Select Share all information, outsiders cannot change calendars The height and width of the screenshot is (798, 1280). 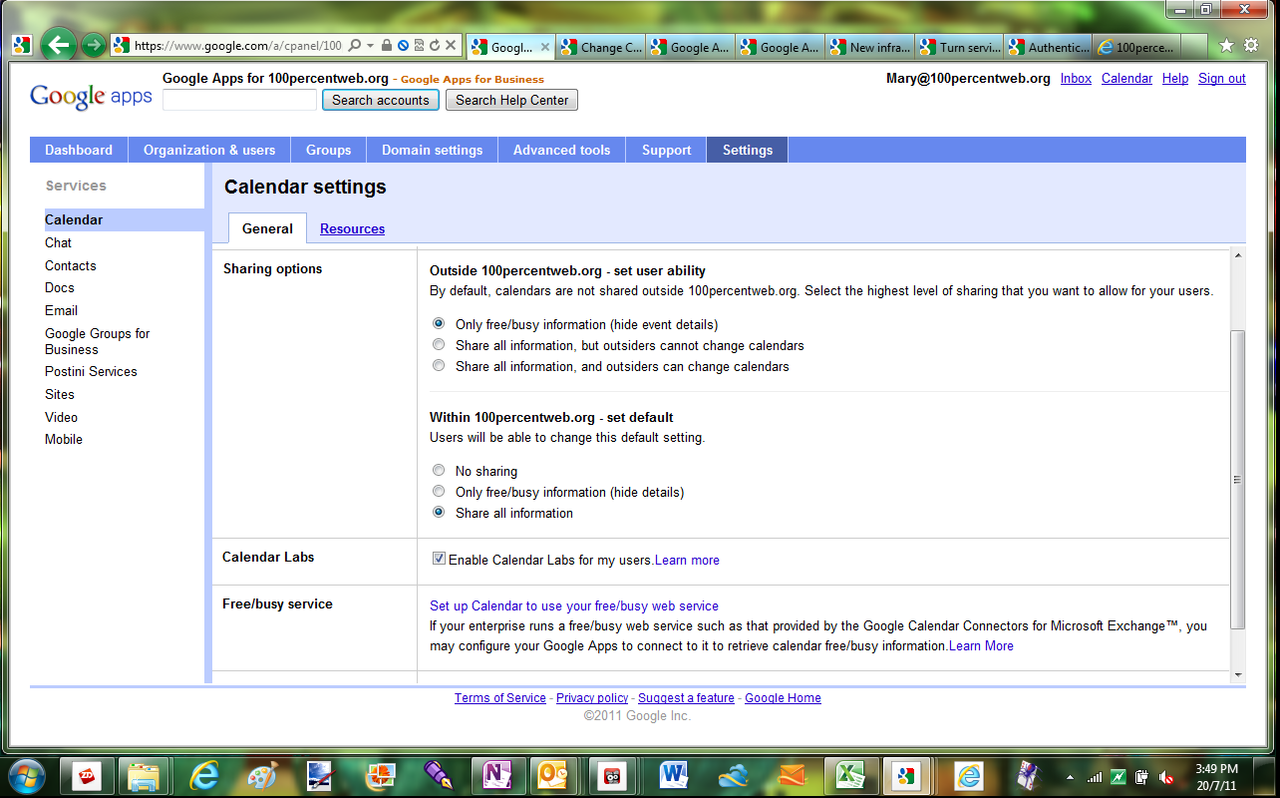coord(439,345)
